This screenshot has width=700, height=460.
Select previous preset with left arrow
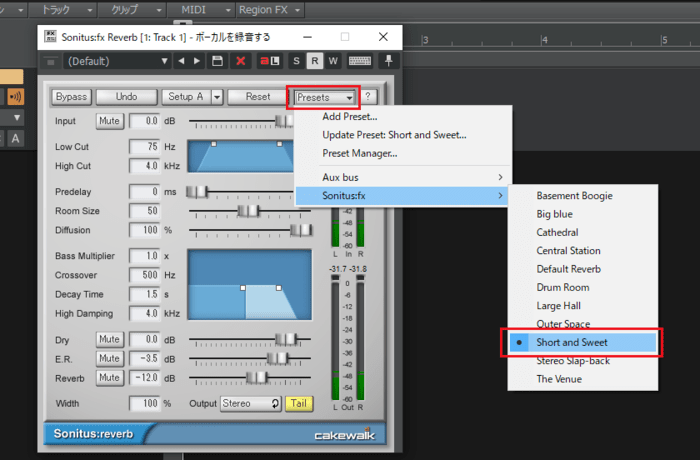181,61
